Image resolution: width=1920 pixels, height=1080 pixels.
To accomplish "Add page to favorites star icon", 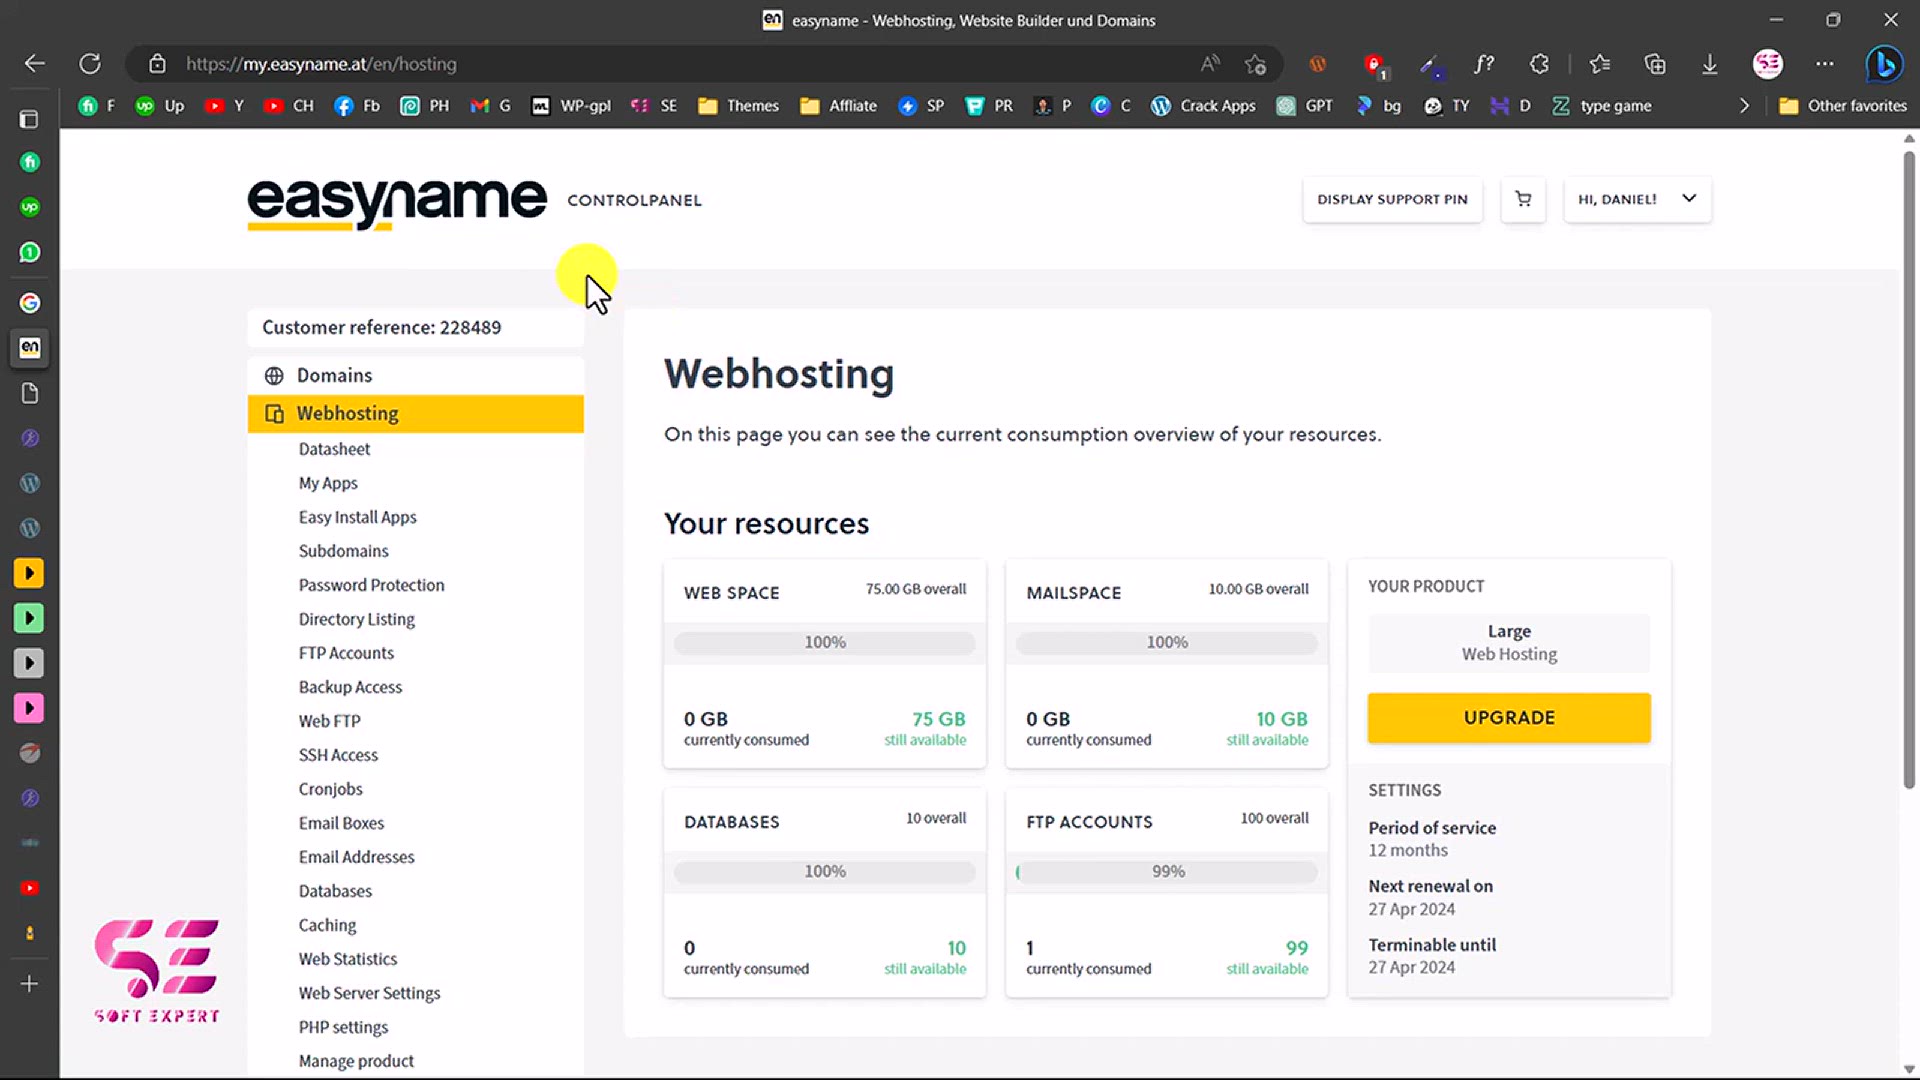I will (x=1256, y=64).
